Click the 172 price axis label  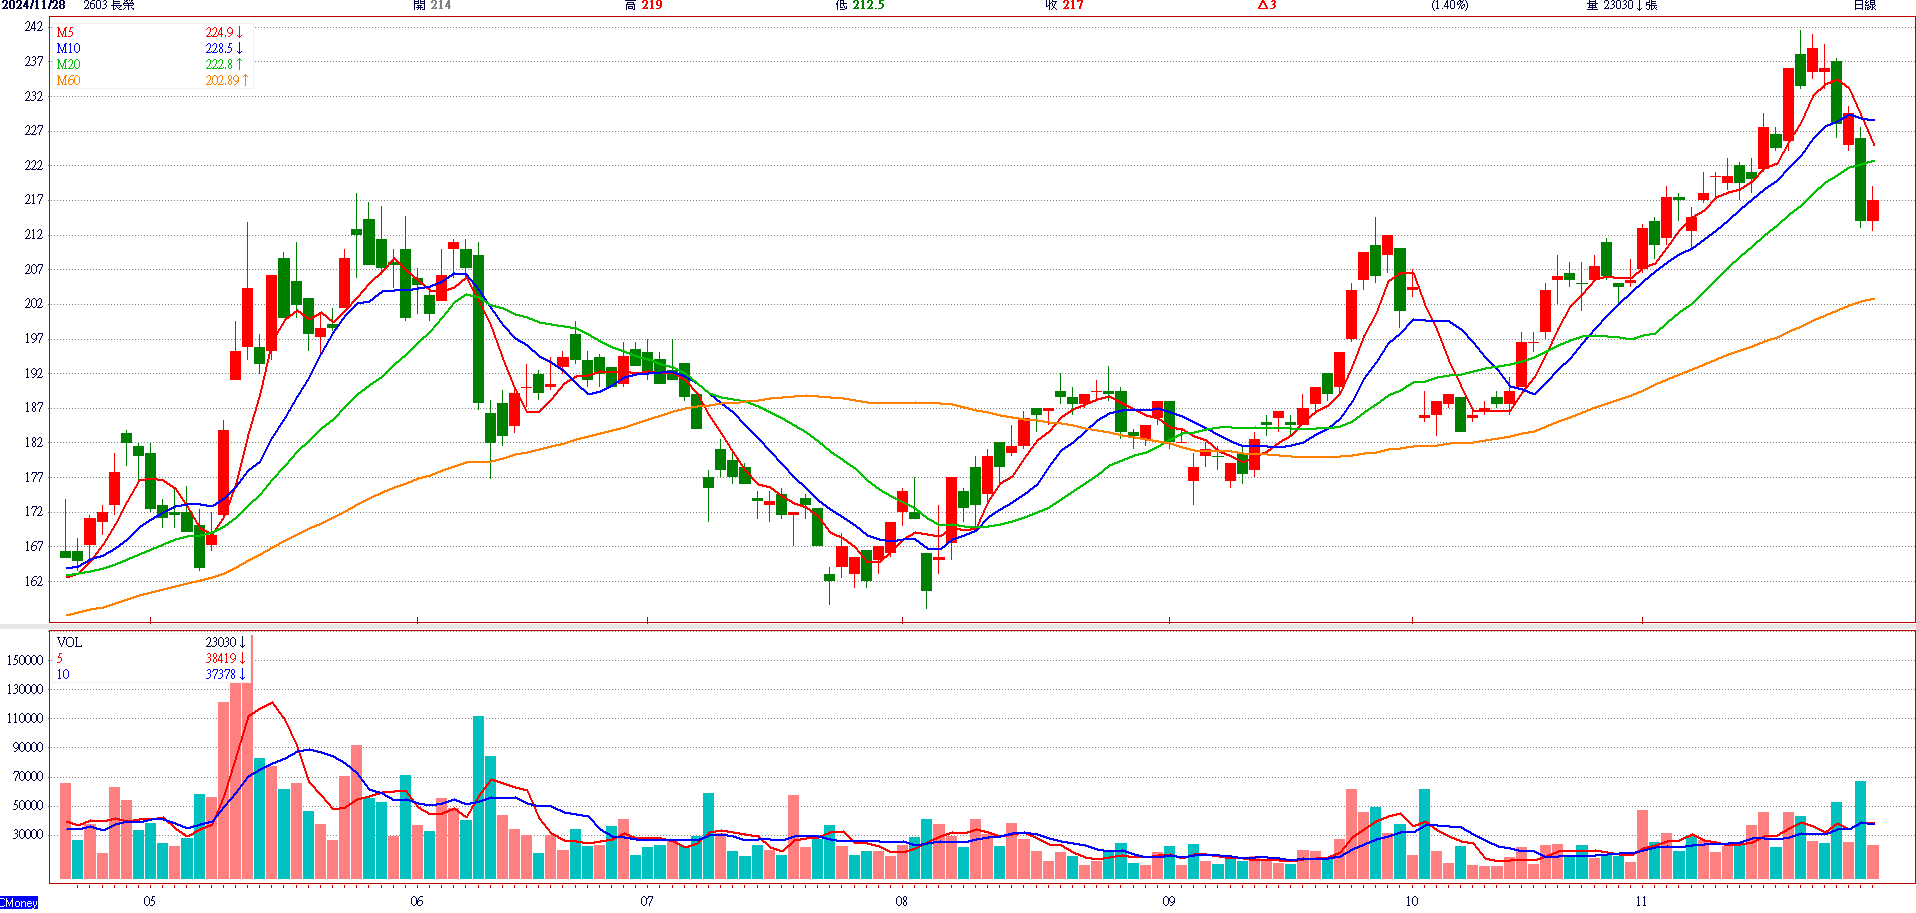click(34, 512)
